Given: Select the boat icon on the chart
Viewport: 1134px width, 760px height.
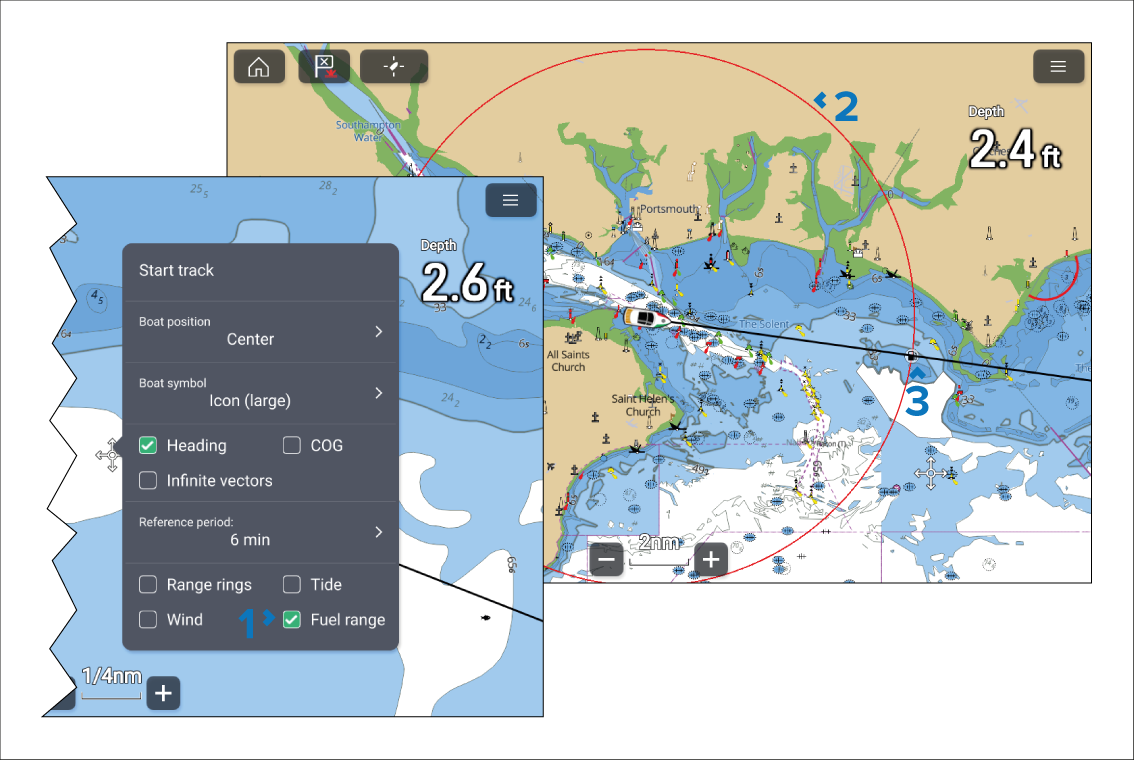Looking at the screenshot, I should point(647,317).
